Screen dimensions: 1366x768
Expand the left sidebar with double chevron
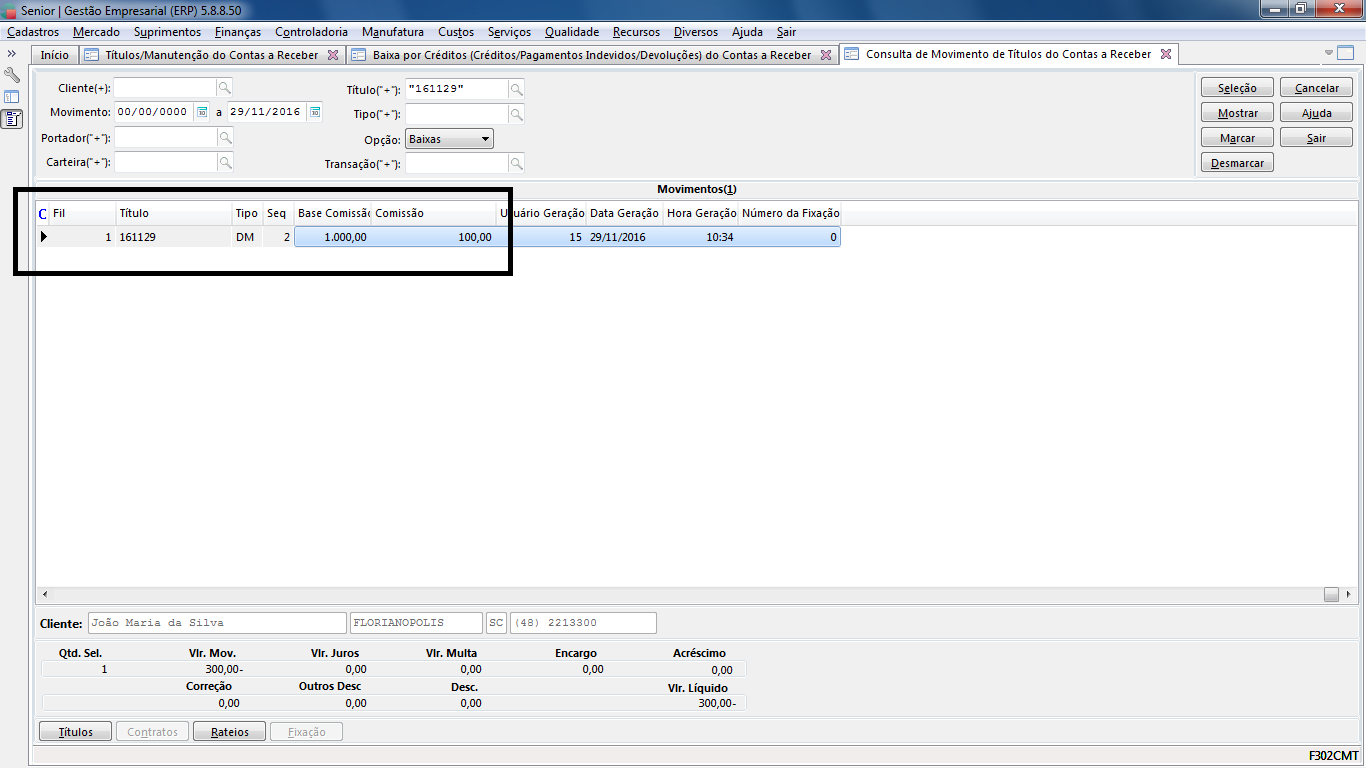click(12, 53)
